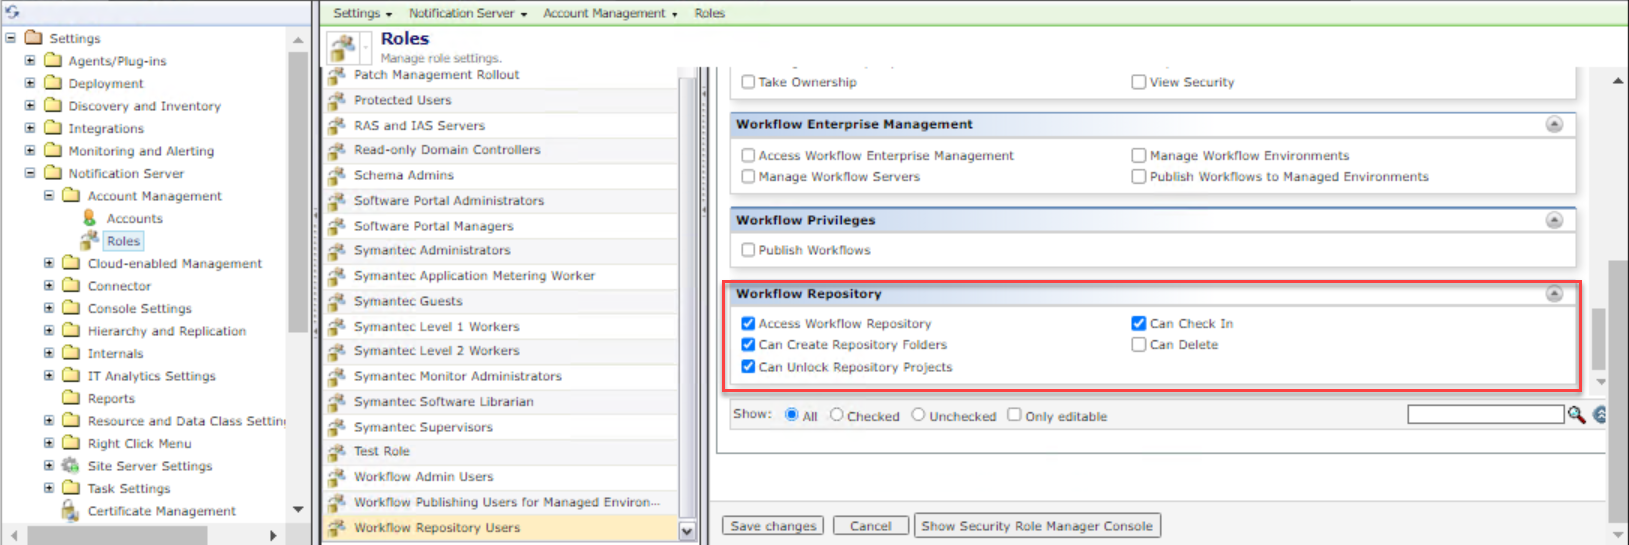Click the Site Server Settings gear icon
Screen dimensions: 1629x545
(70, 466)
